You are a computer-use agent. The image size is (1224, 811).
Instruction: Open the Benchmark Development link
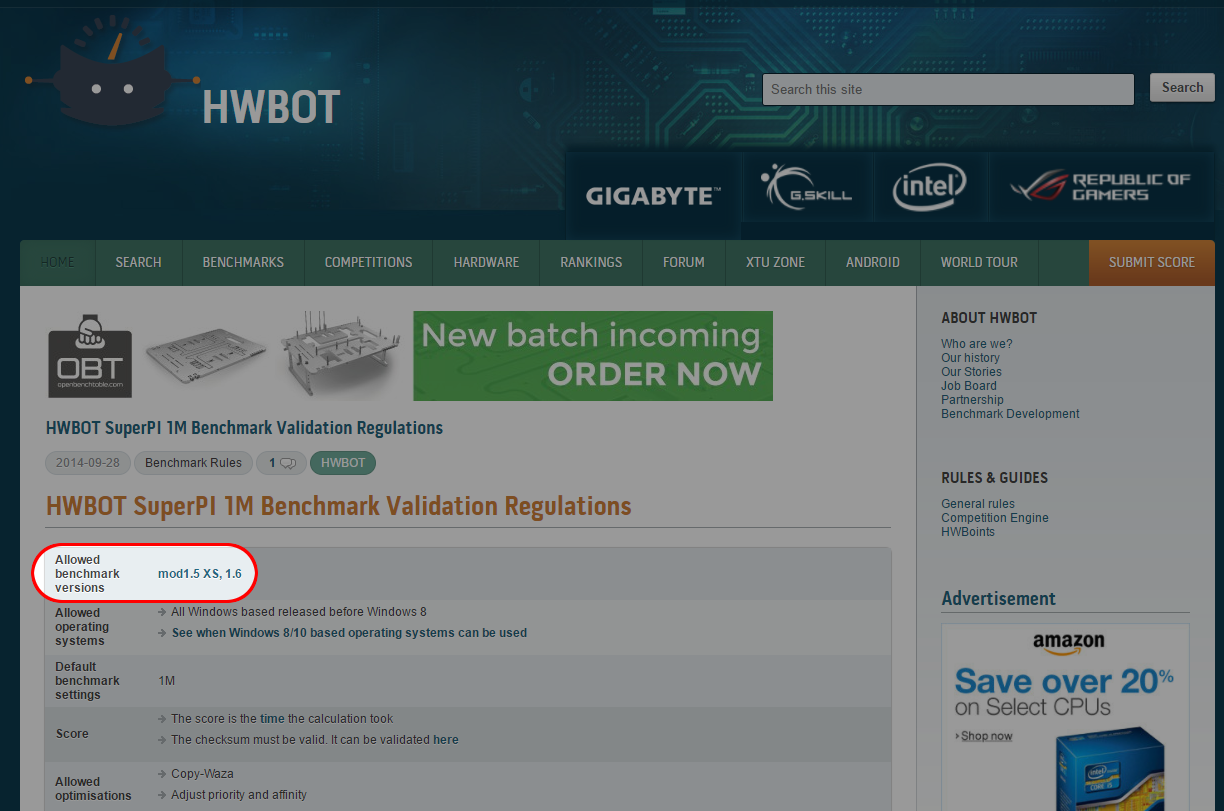1010,414
